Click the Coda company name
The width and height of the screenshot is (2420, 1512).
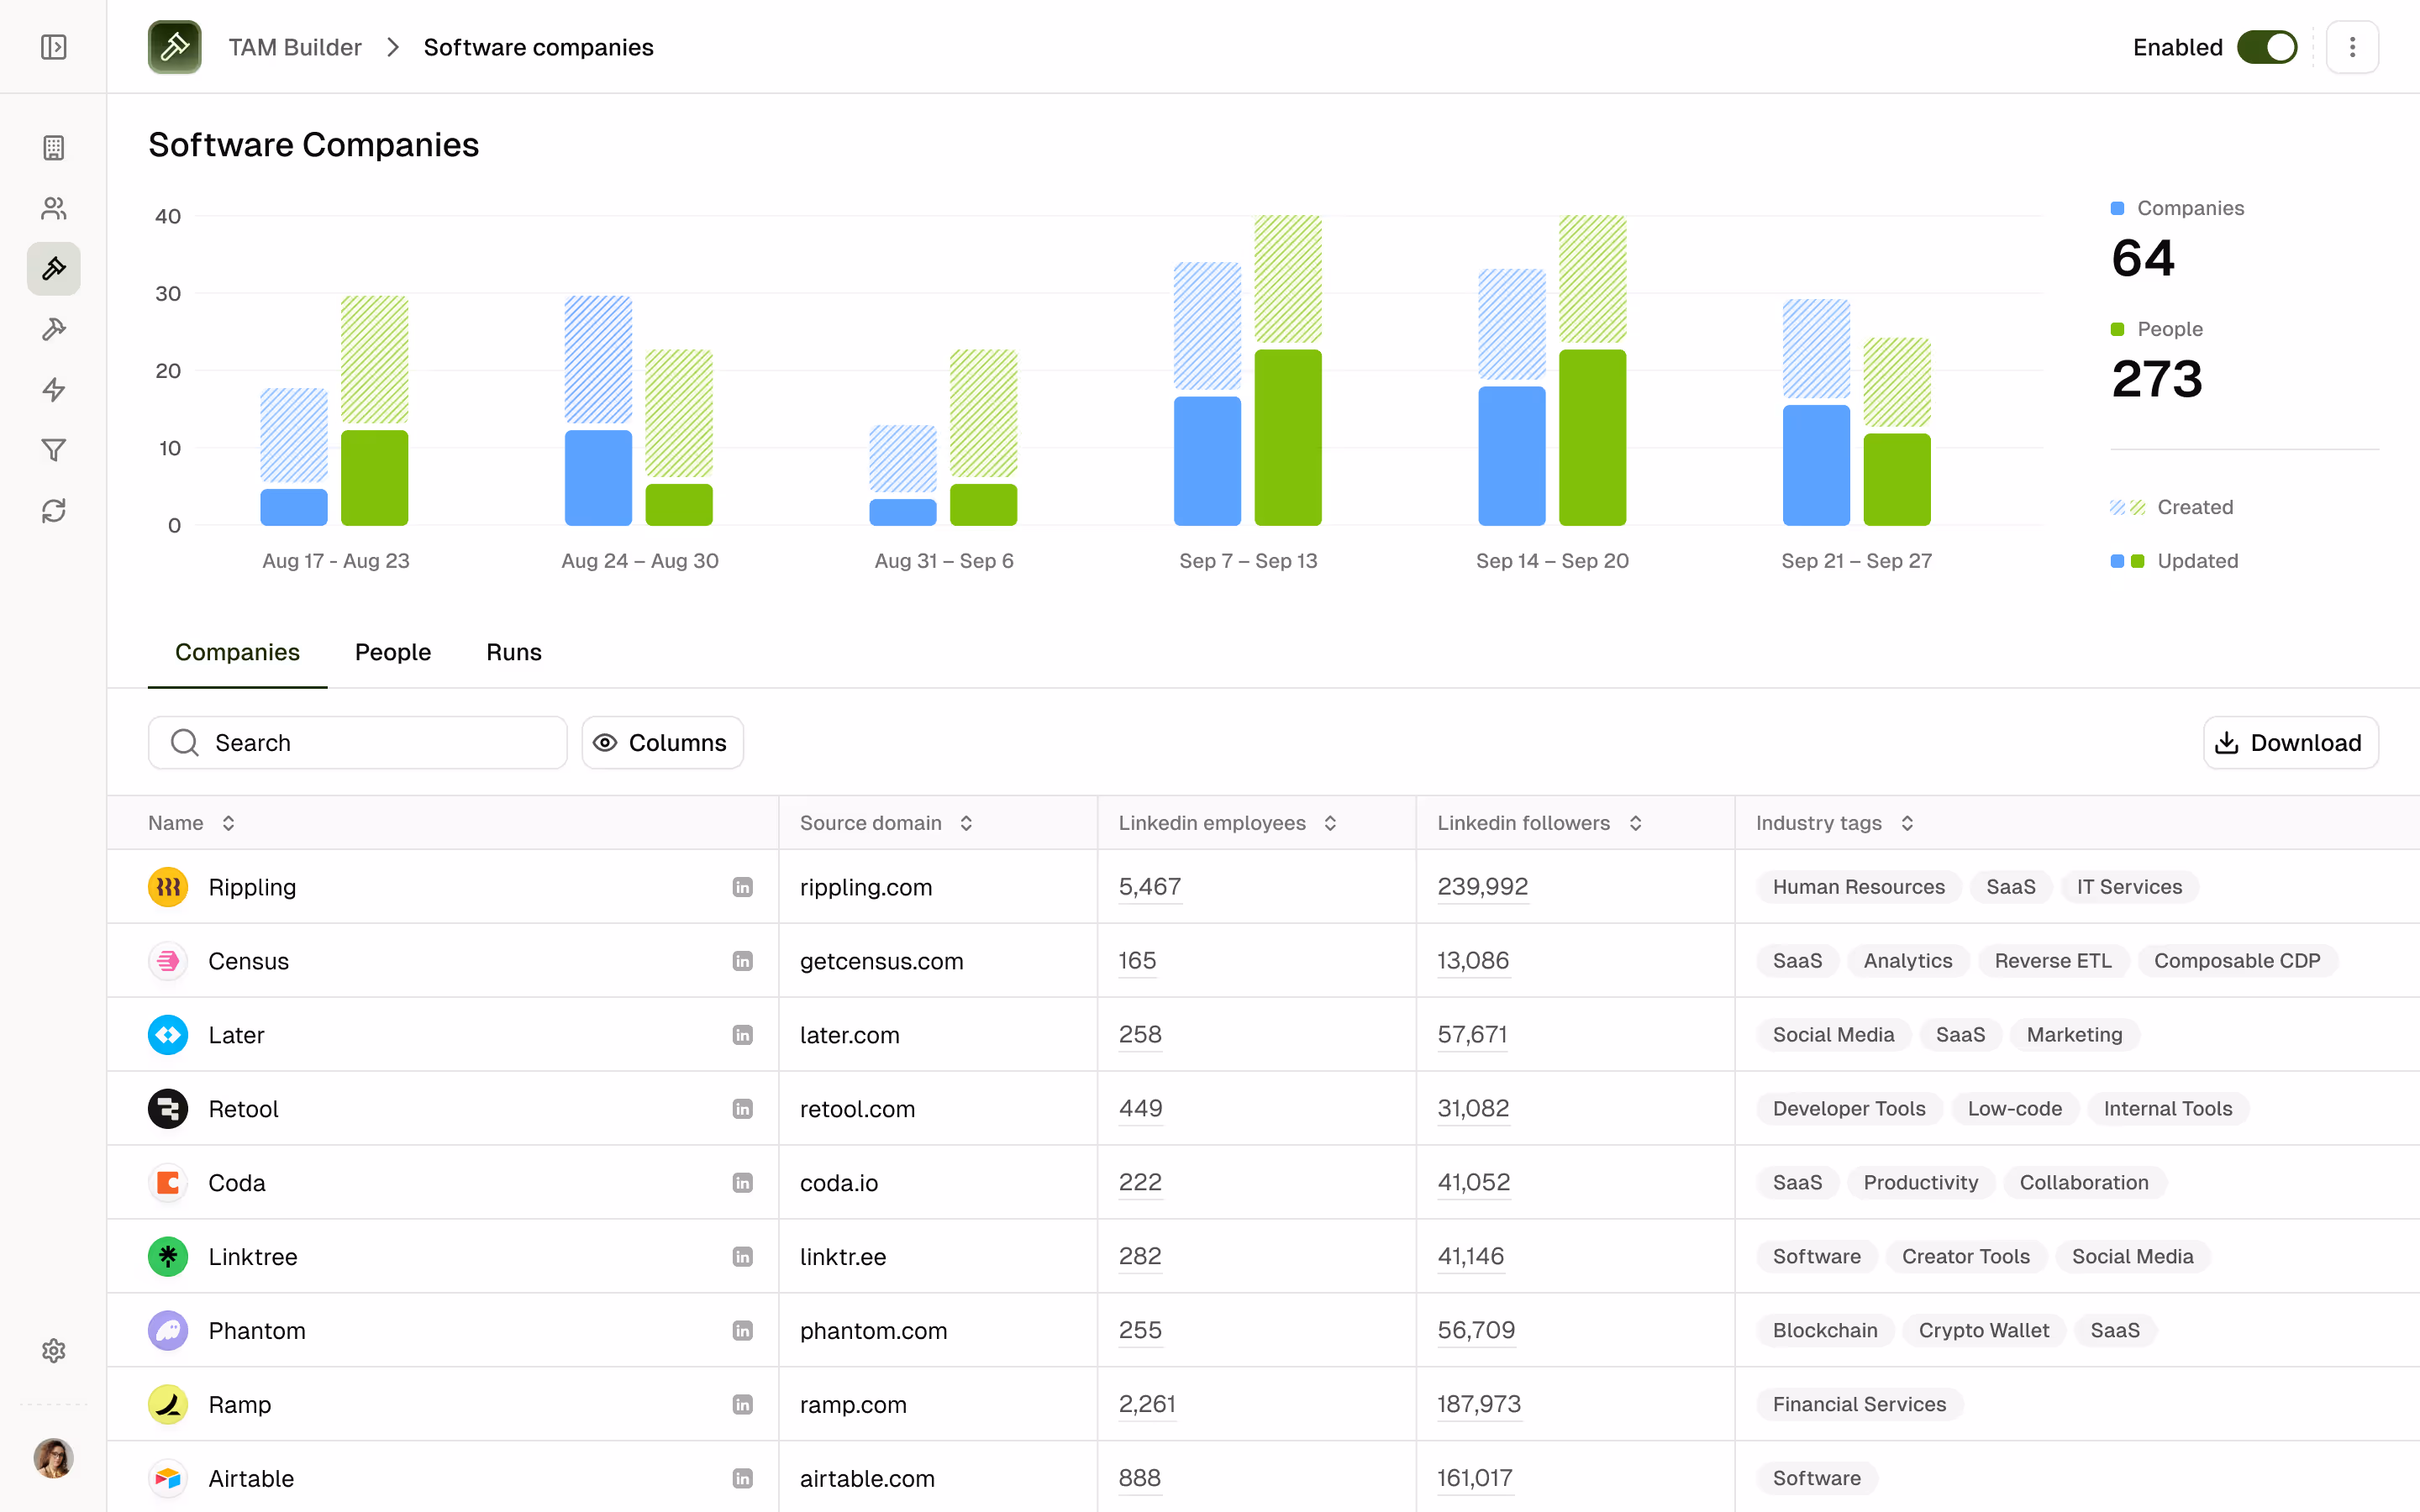coord(237,1183)
